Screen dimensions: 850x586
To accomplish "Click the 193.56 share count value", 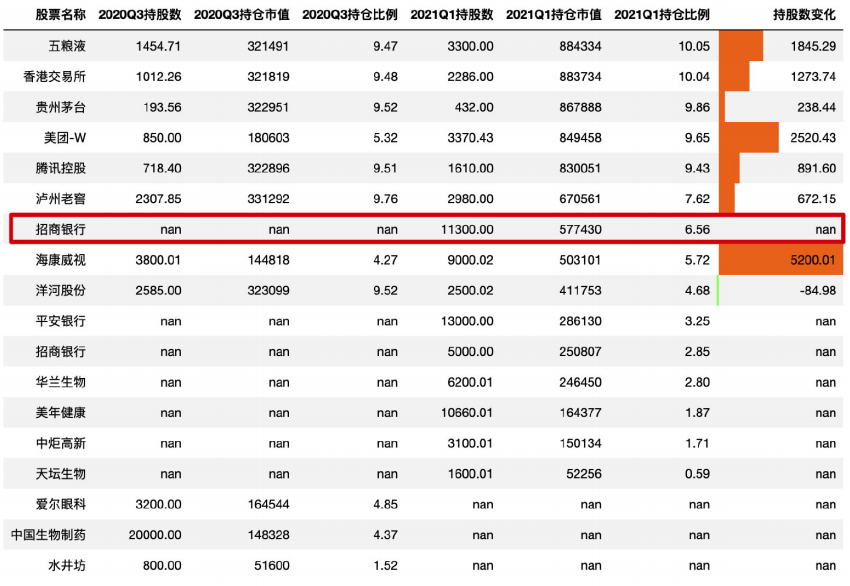I will 162,107.
